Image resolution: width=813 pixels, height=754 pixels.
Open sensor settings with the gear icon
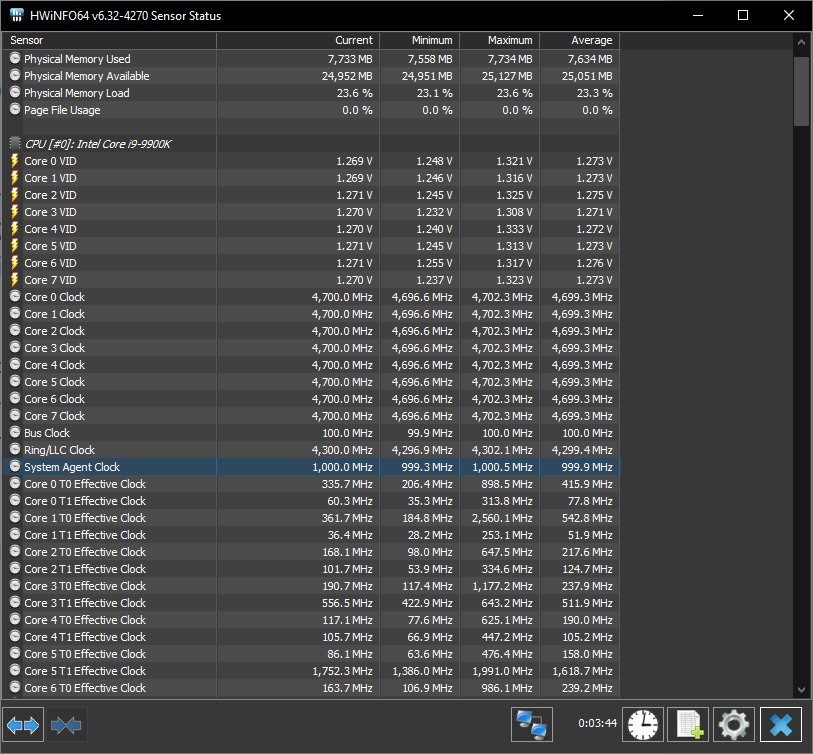pos(734,724)
